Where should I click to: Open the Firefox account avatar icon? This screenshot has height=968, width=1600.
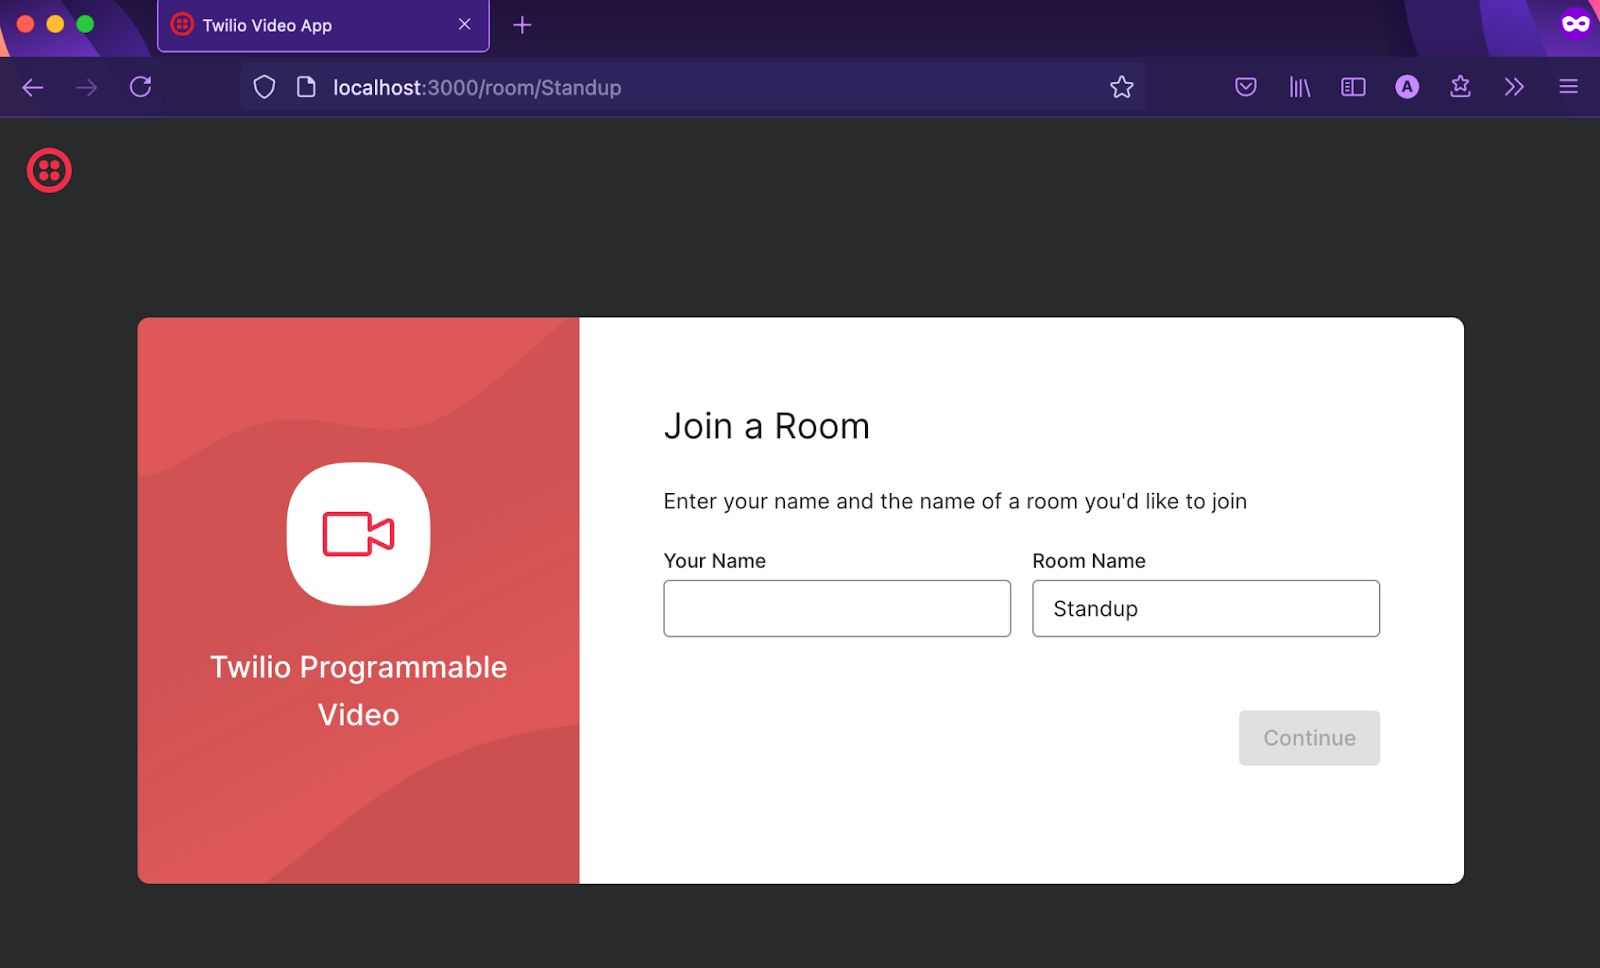tap(1407, 87)
